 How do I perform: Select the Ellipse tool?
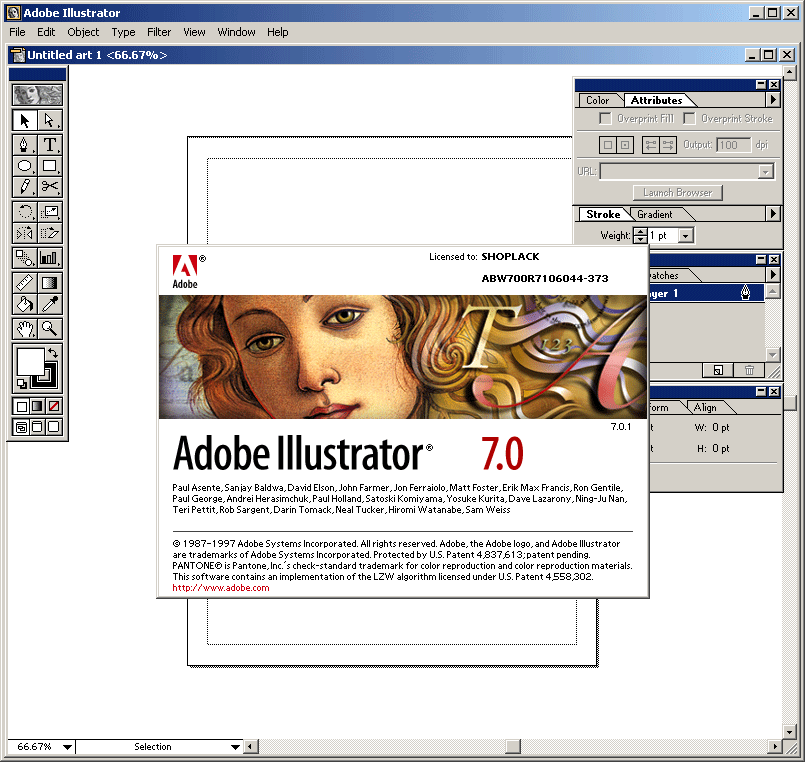24,166
